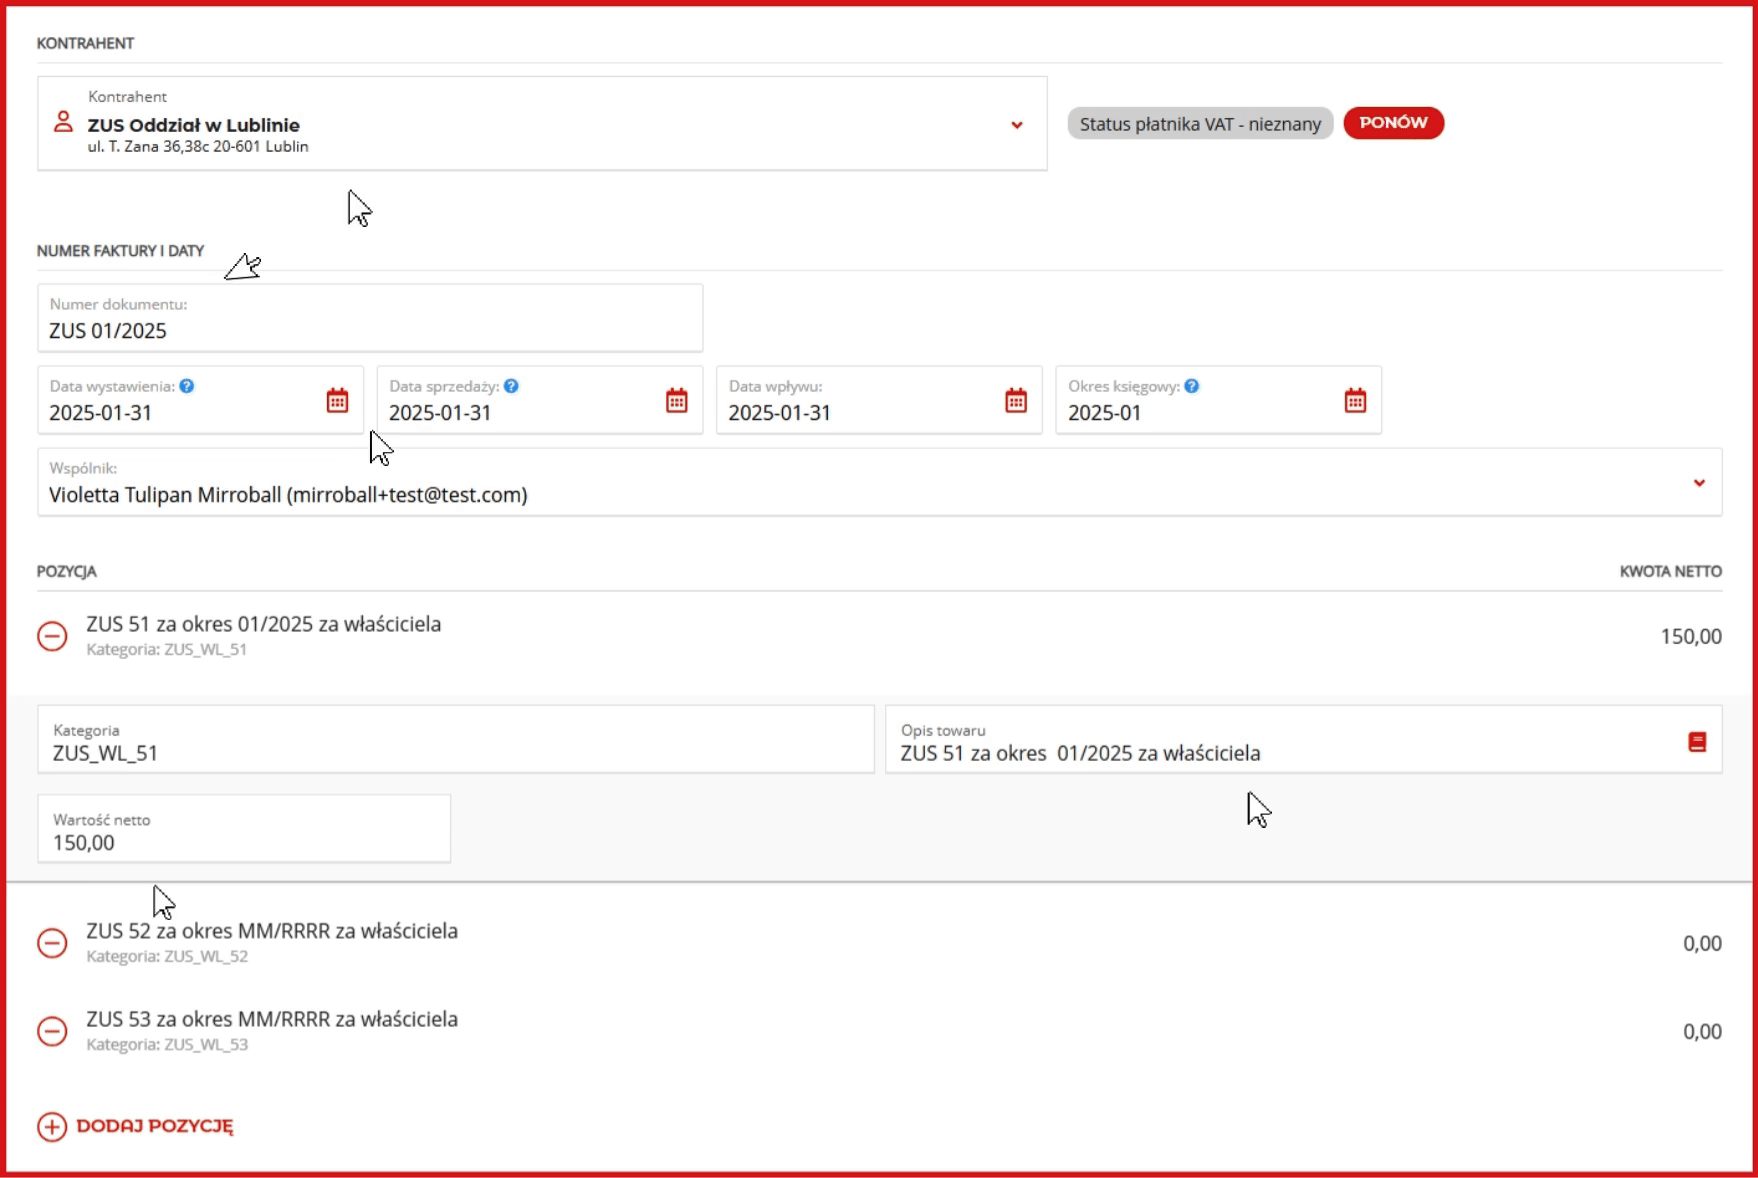Open calendar for Data wystawienia
The image size is (1758, 1178).
tap(337, 401)
